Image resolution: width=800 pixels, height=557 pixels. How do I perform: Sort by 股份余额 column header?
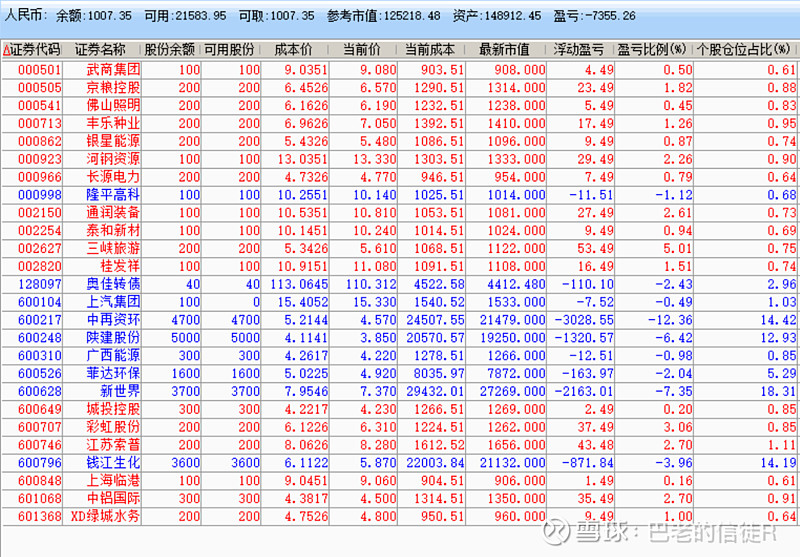tap(170, 49)
